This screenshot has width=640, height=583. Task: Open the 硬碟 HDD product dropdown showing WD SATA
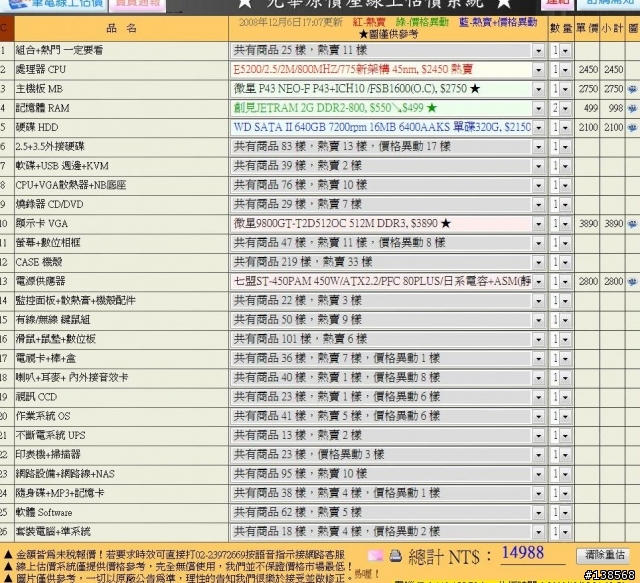tap(387, 127)
